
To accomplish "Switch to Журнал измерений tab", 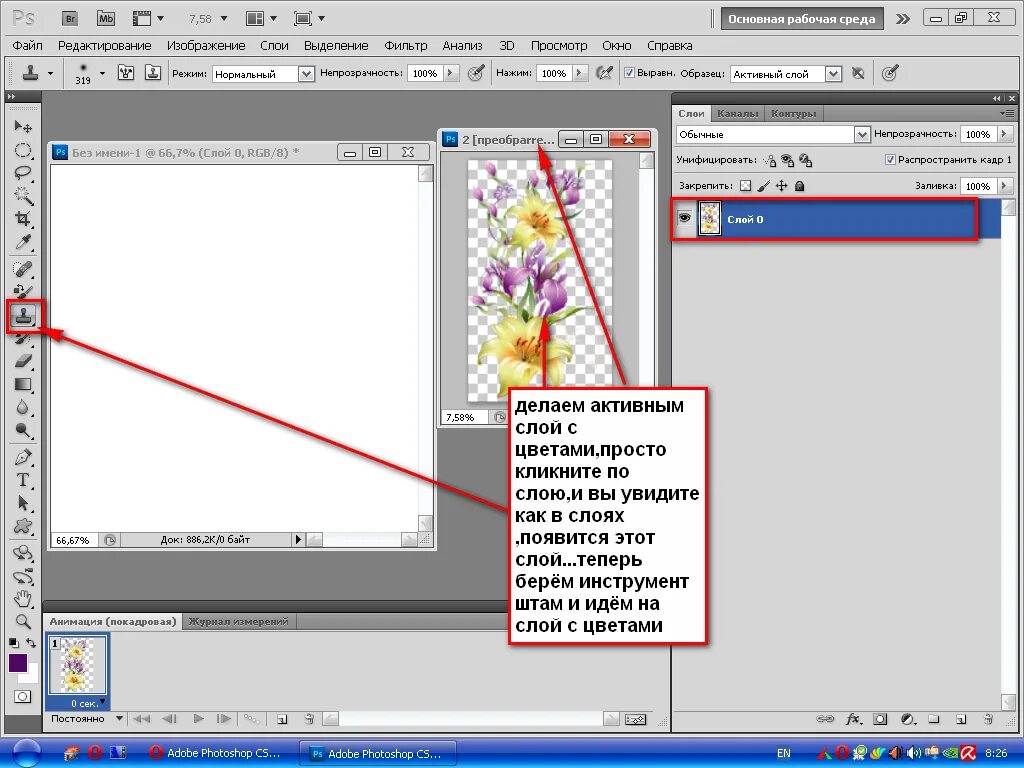I will [x=238, y=621].
